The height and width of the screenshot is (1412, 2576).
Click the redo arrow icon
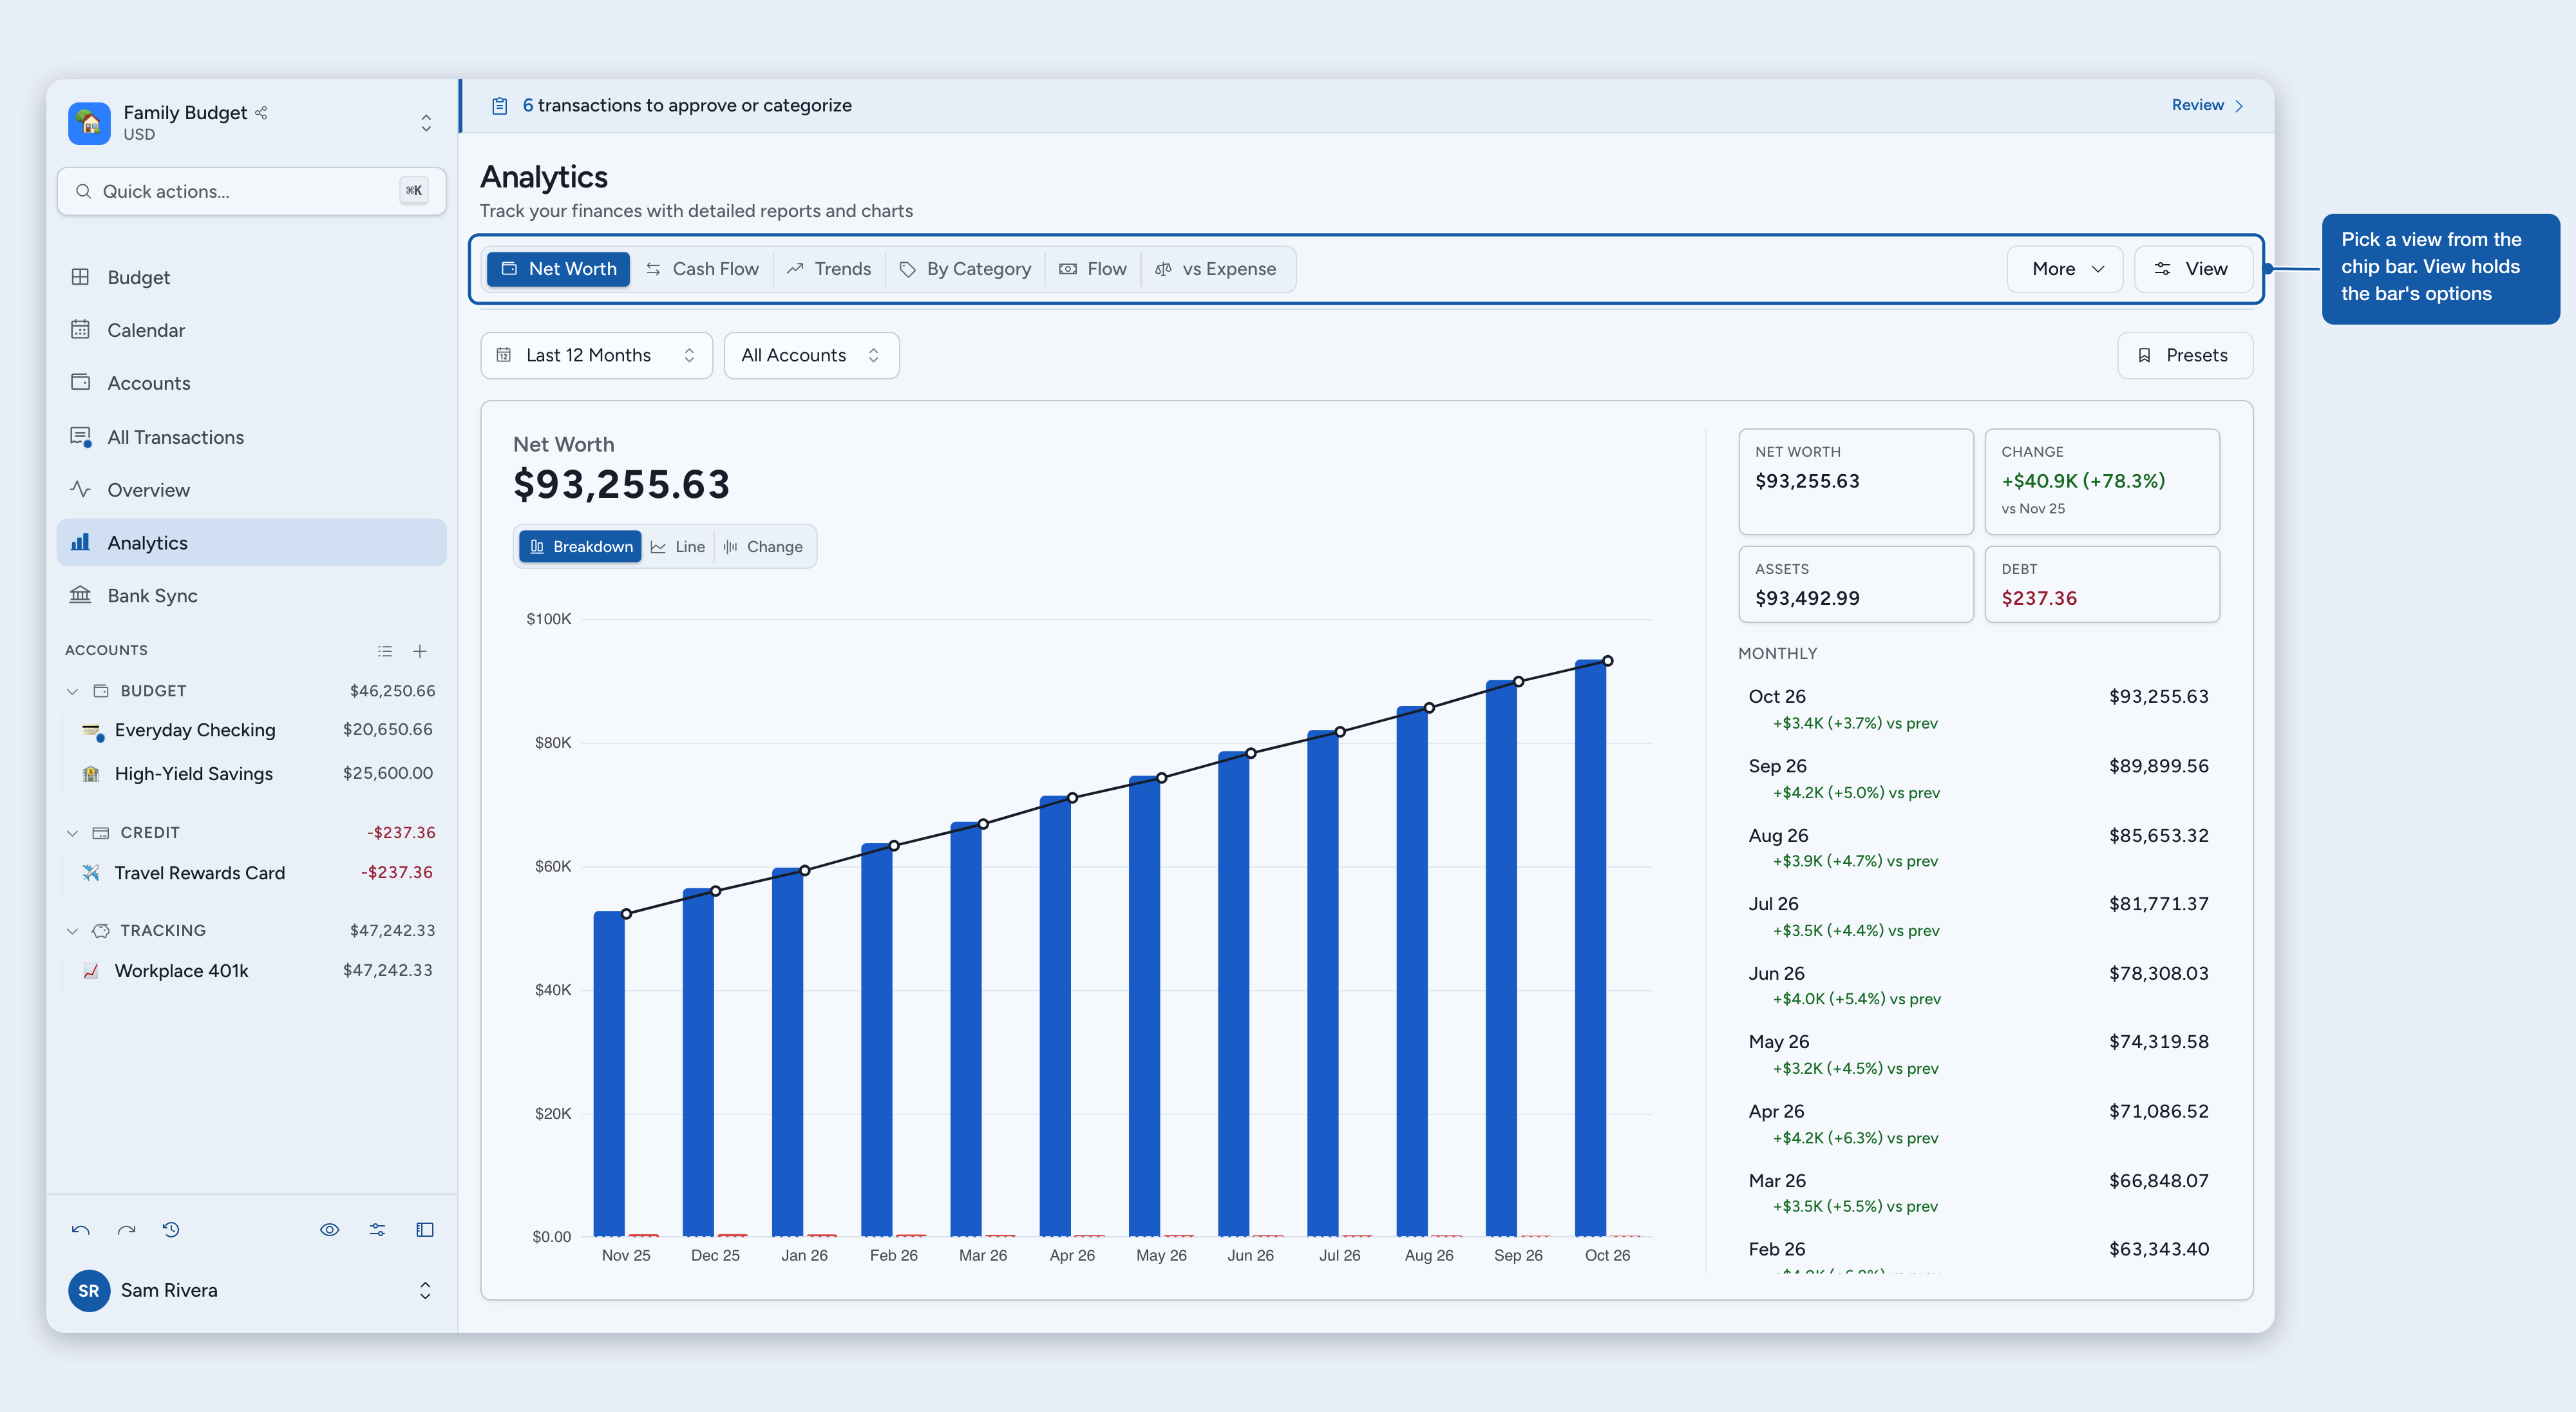(x=126, y=1230)
